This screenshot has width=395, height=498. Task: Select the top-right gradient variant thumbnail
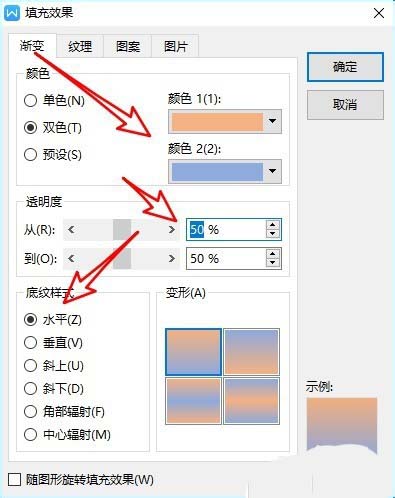(251, 352)
